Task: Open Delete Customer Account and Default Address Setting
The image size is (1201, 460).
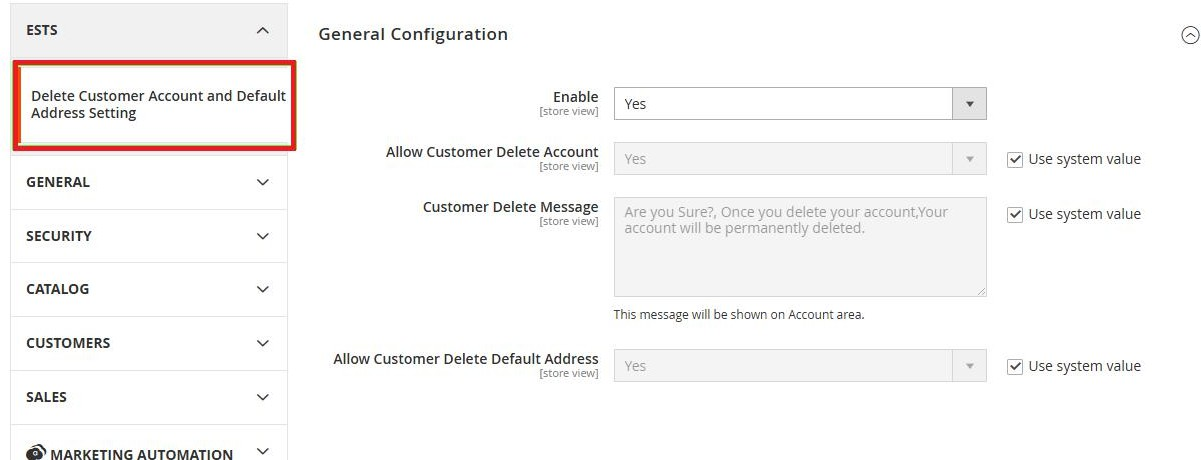Action: (157, 105)
